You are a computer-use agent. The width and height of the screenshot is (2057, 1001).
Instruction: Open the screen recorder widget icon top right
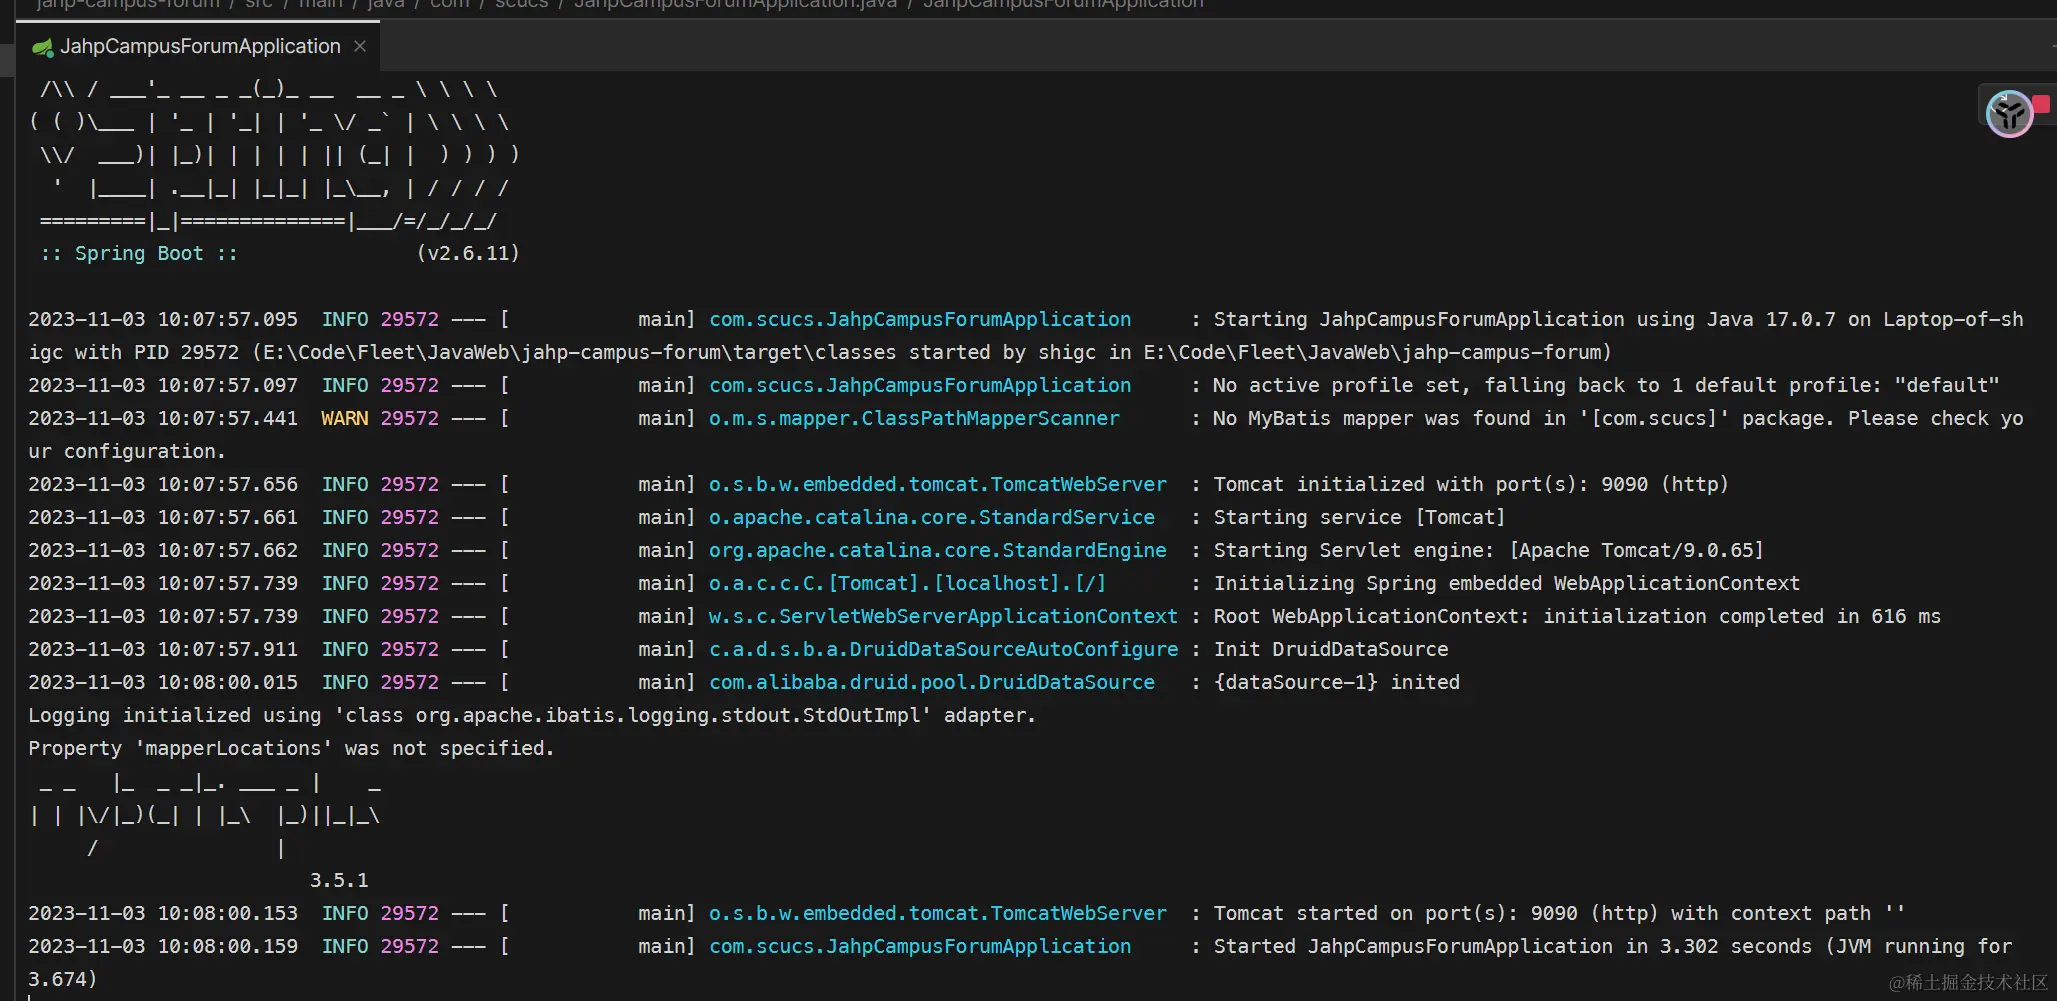(x=2008, y=113)
